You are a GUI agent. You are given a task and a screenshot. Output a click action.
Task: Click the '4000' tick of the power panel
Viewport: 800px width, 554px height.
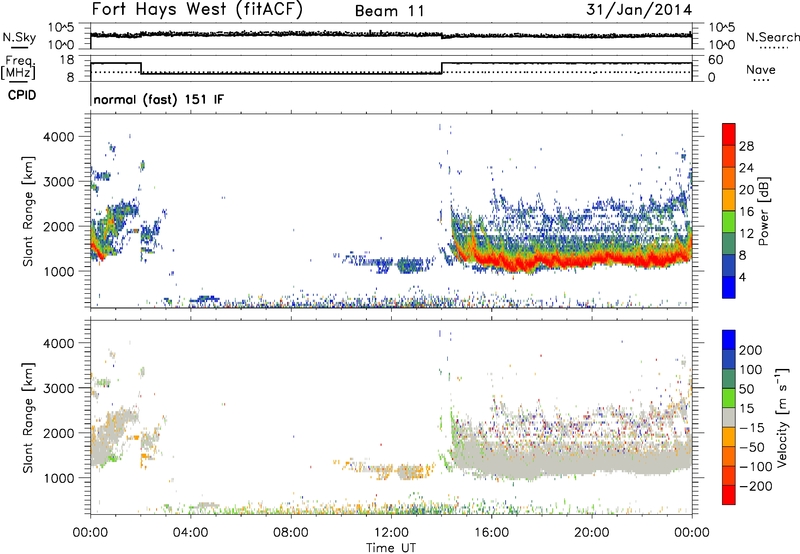59,137
